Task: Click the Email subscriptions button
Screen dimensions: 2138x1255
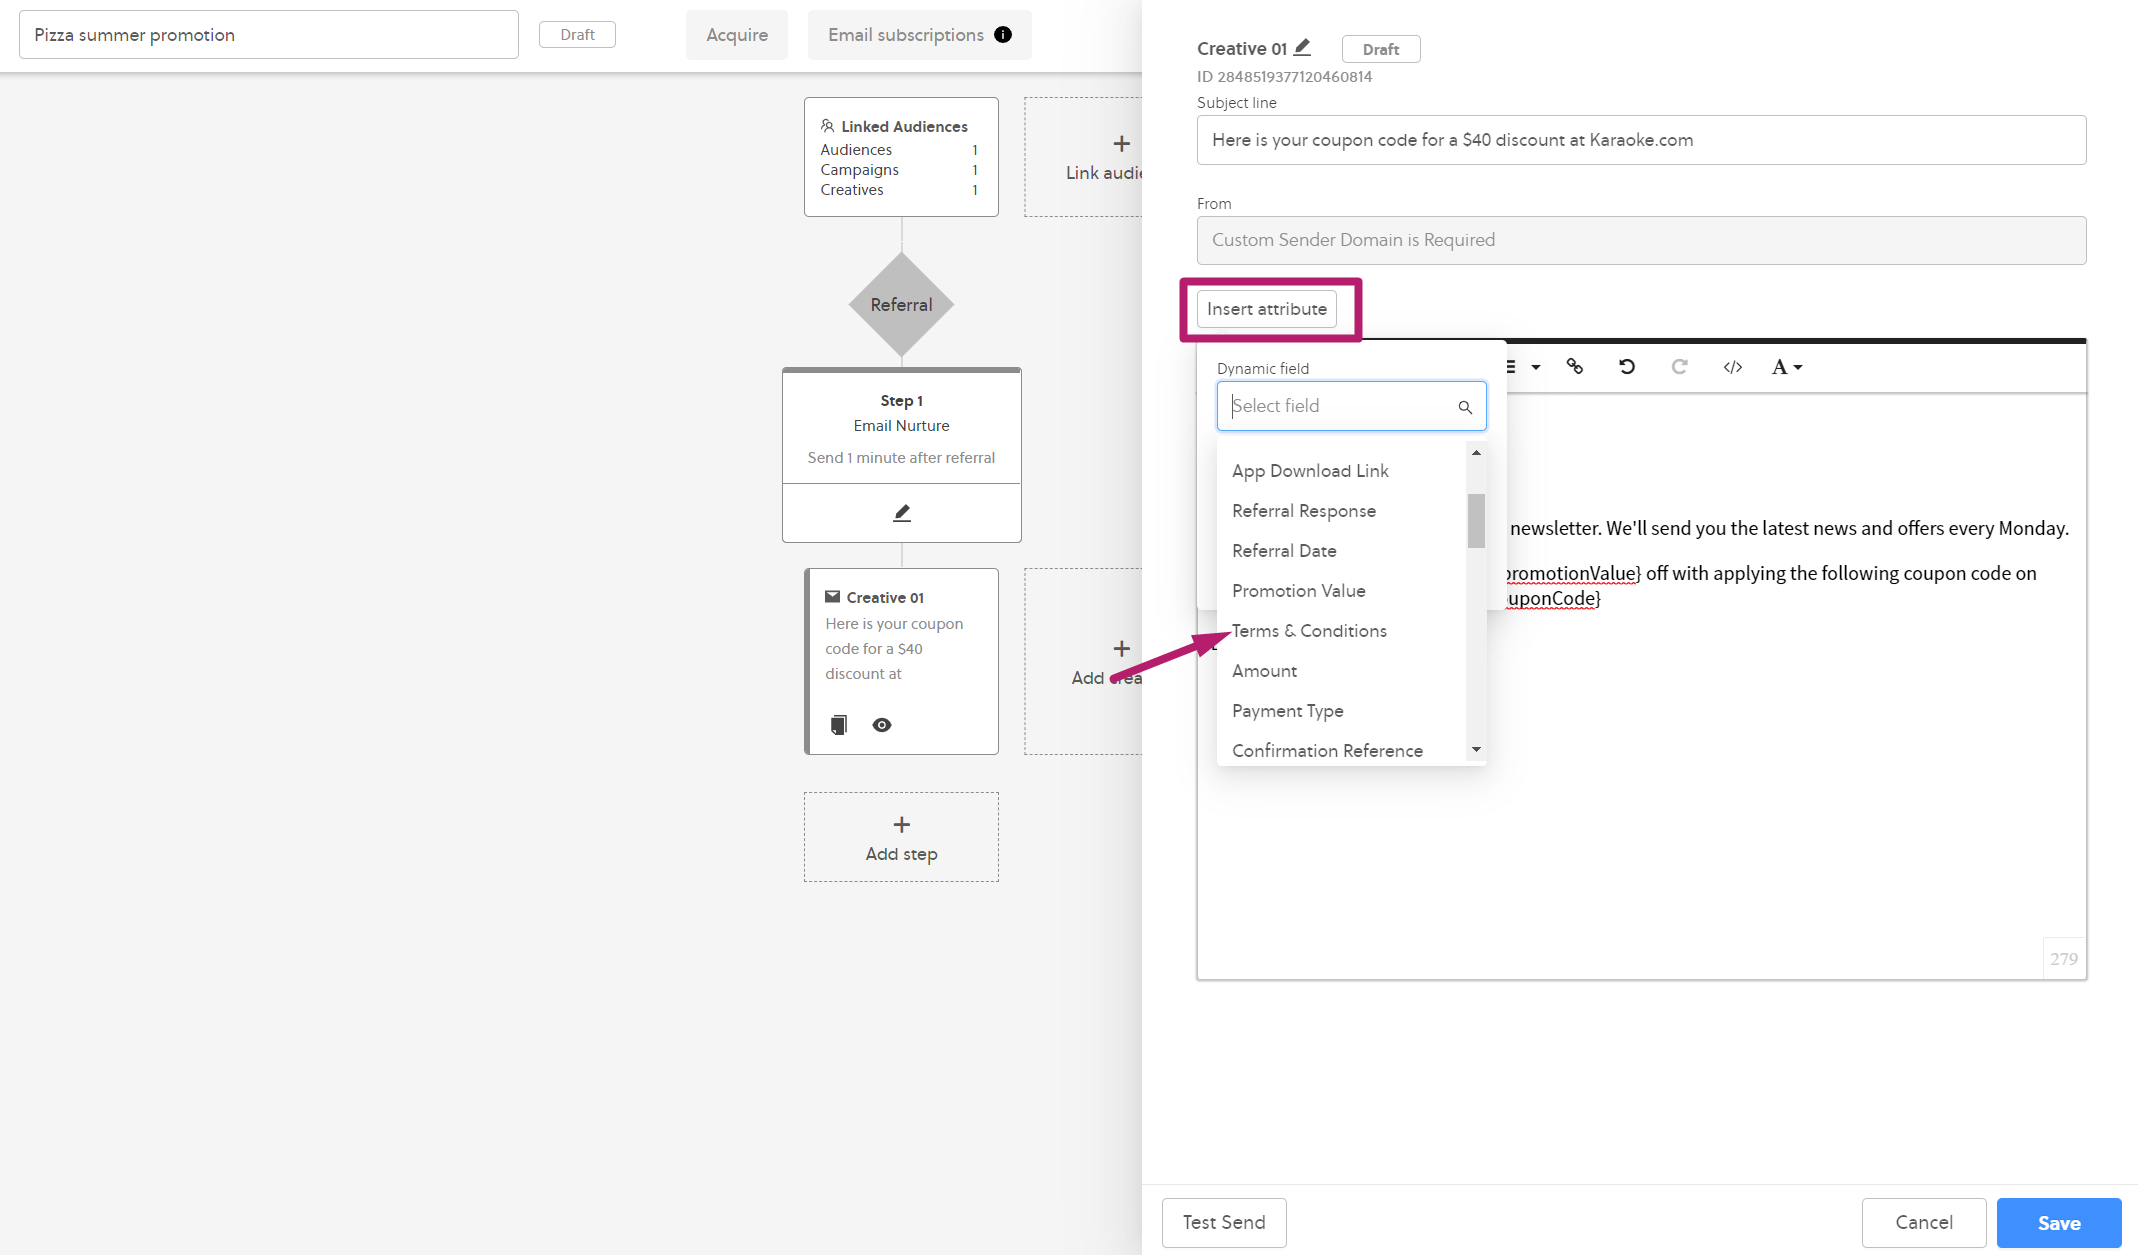Action: point(919,35)
